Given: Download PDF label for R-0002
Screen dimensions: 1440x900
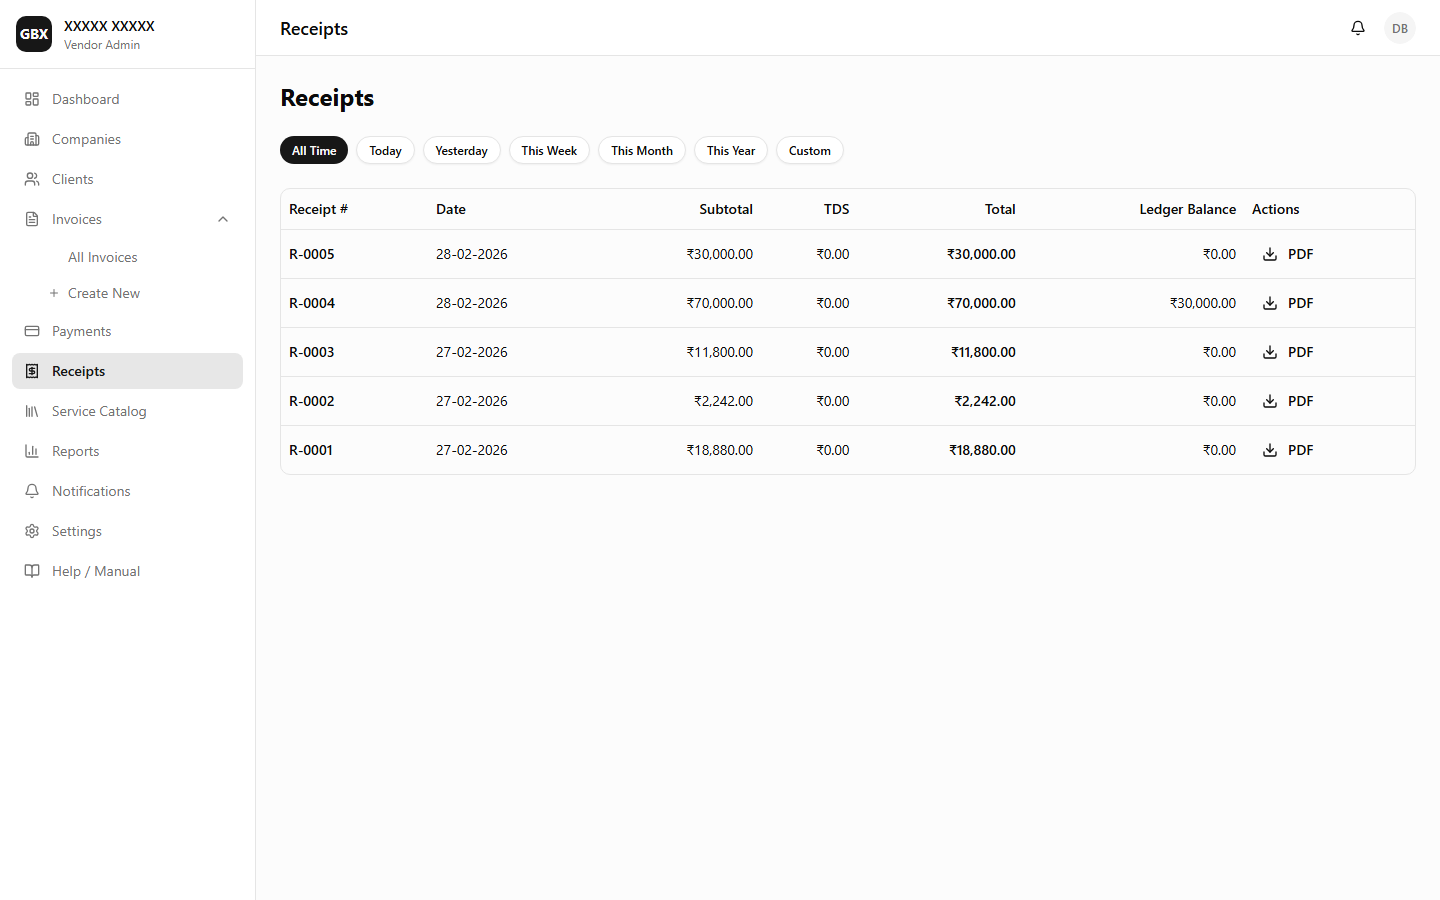Looking at the screenshot, I should 1300,401.
